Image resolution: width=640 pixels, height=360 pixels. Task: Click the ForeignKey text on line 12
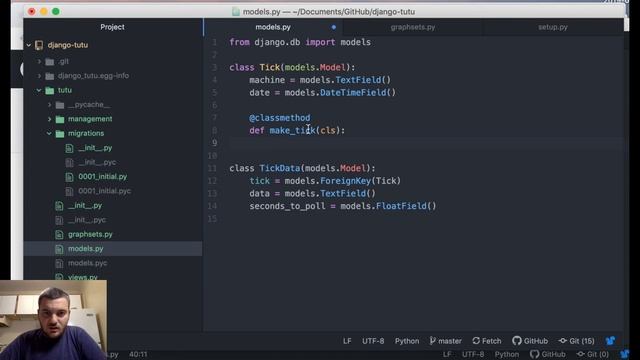coord(345,181)
